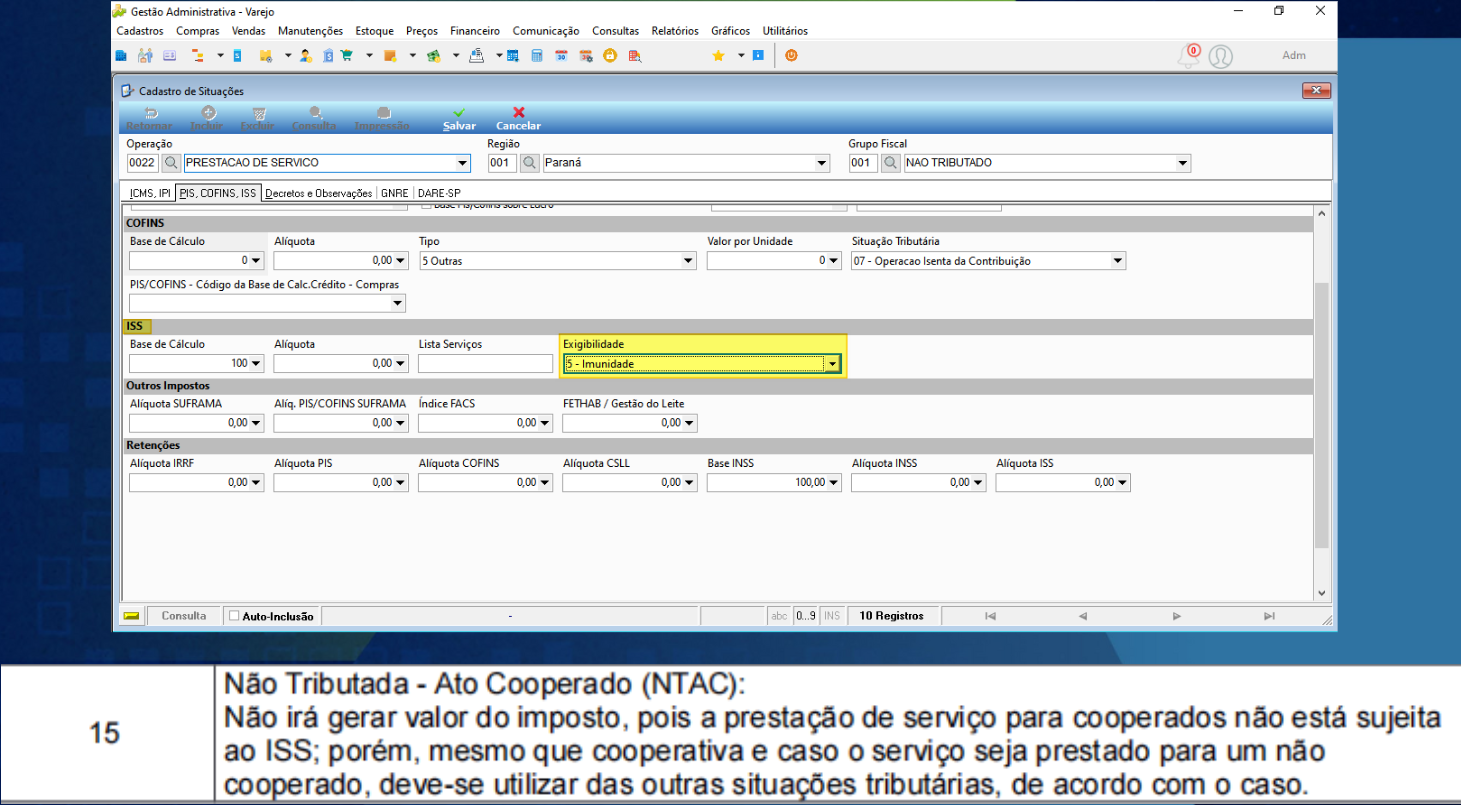Switch to the ICMS, IPI tab
Image resolution: width=1461 pixels, height=805 pixels.
(x=149, y=193)
